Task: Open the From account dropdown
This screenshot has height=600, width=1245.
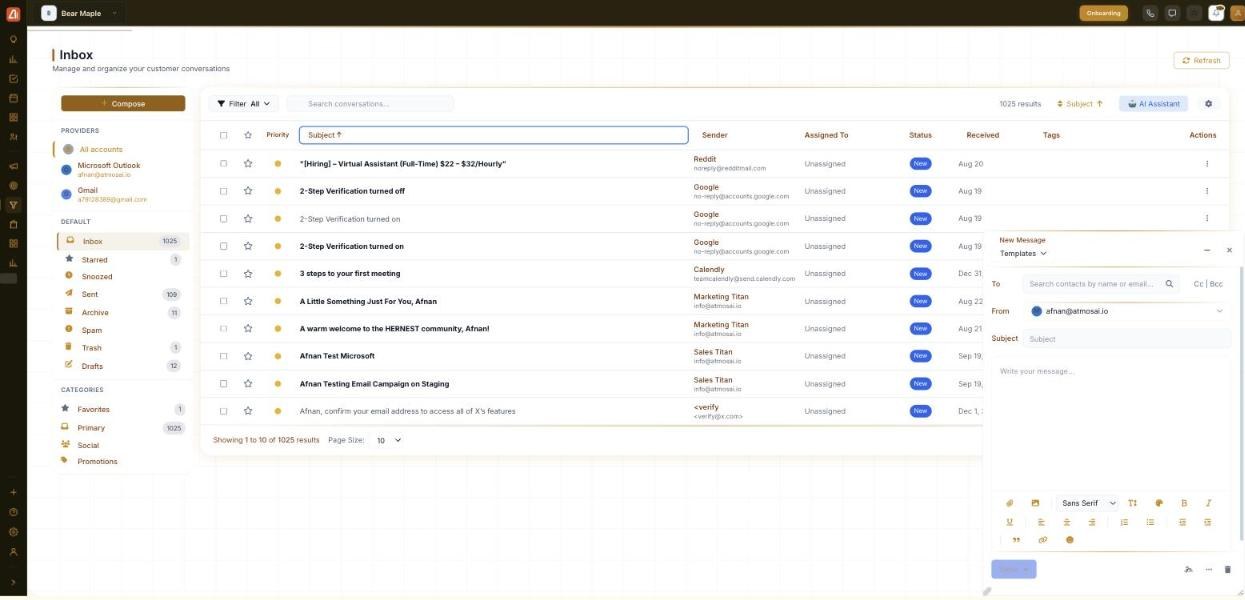Action: 1127,311
